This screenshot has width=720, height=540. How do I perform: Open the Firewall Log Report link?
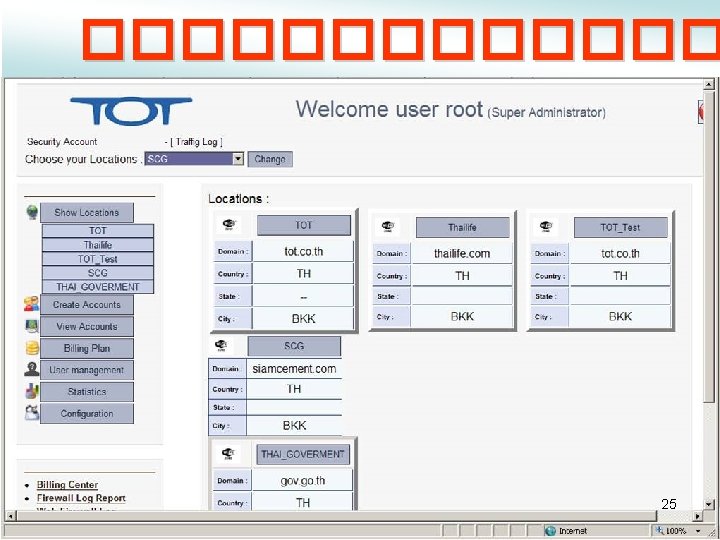(x=81, y=498)
